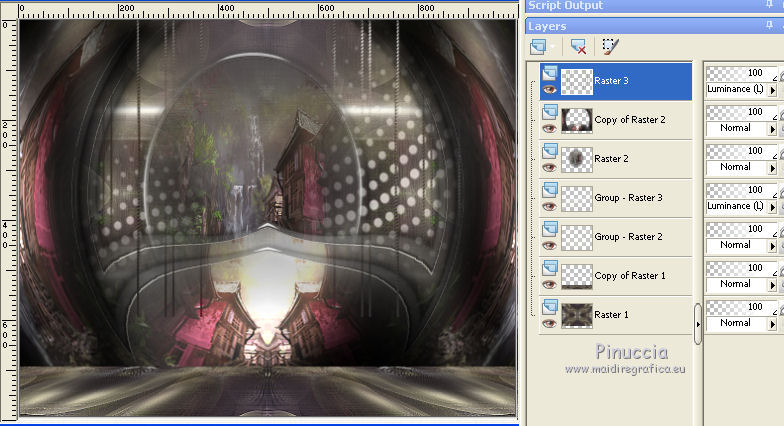Adjust opacity slider of Raster 2
This screenshot has width=784, height=426.
[x=742, y=152]
